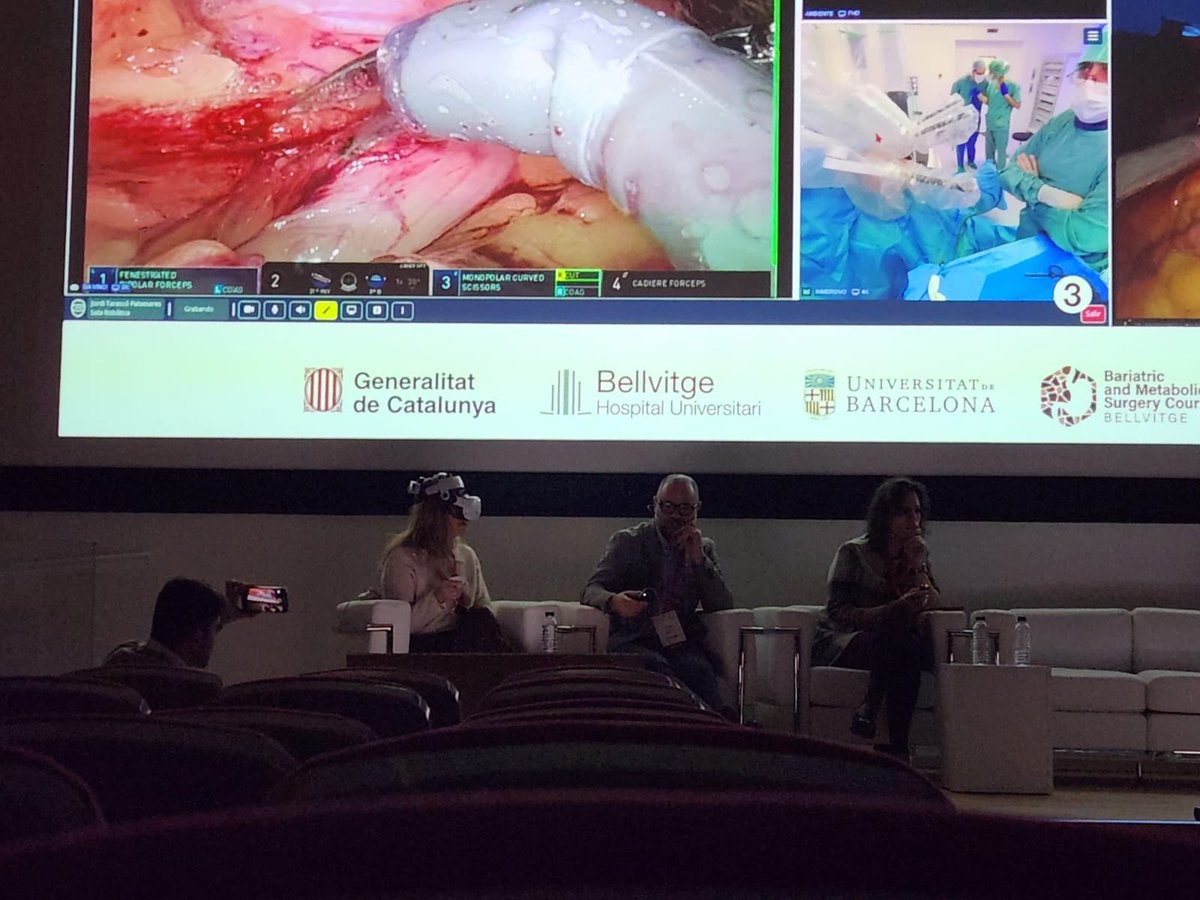The width and height of the screenshot is (1200, 900).
Task: Click the Generalitat de Catalunya logo
Action: [399, 392]
